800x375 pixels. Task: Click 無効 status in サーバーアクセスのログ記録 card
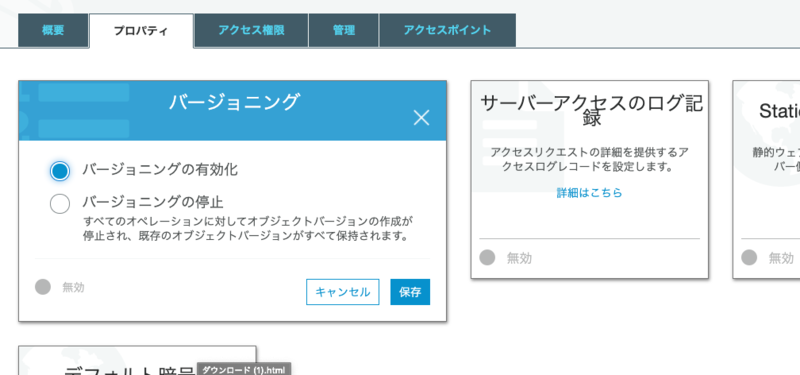tap(506, 258)
